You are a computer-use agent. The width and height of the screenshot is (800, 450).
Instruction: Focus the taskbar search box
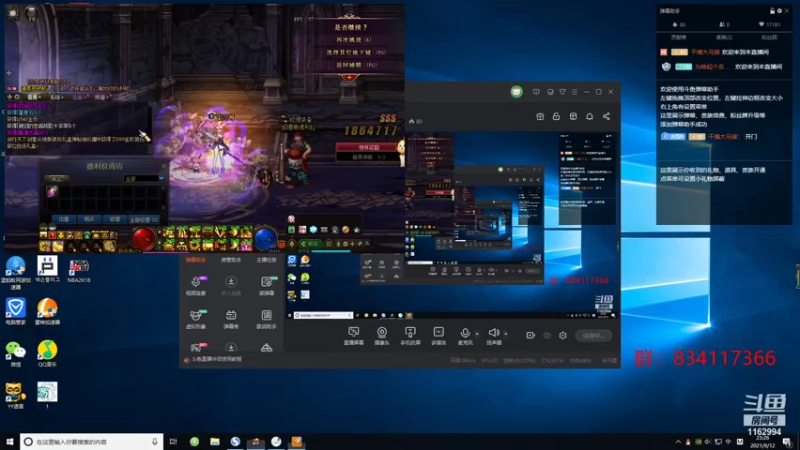92,441
